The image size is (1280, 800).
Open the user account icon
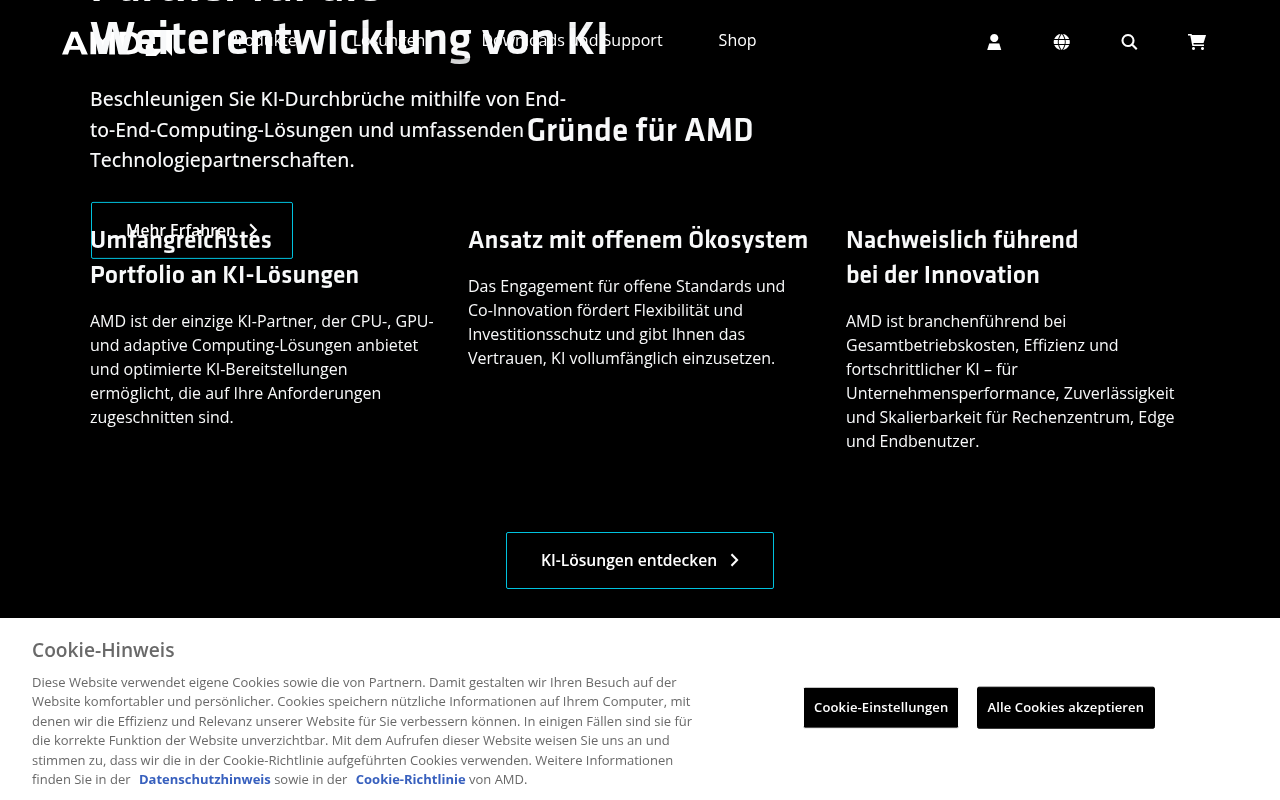(994, 41)
